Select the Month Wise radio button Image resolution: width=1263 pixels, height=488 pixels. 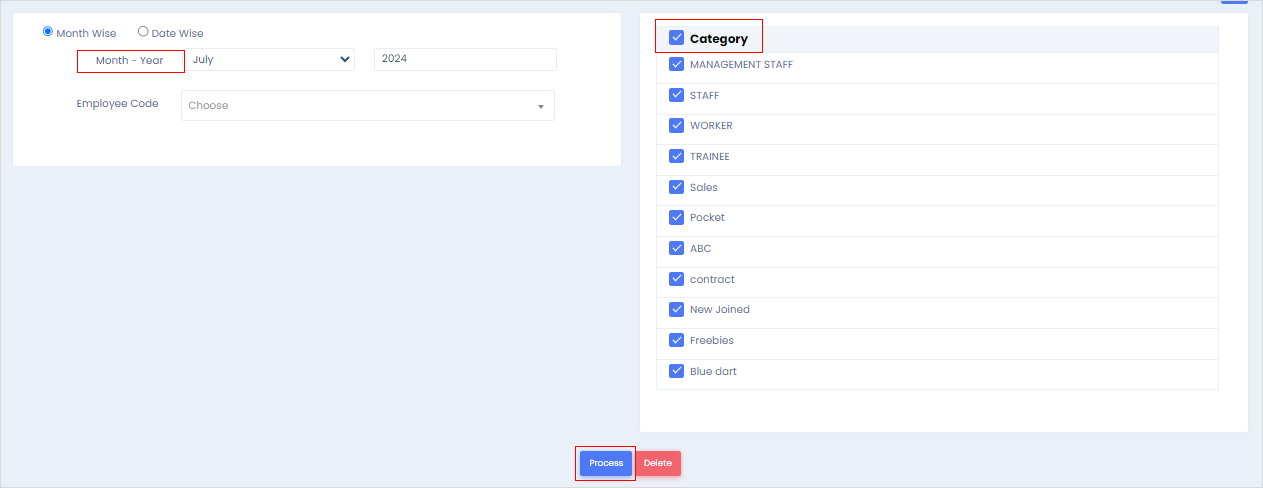[x=48, y=32]
